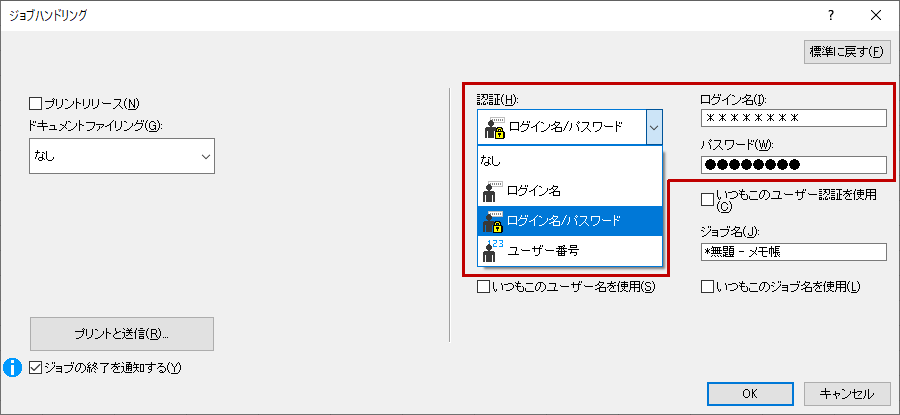
Task: Enable the プリントリリース checkbox
Action: pos(36,103)
